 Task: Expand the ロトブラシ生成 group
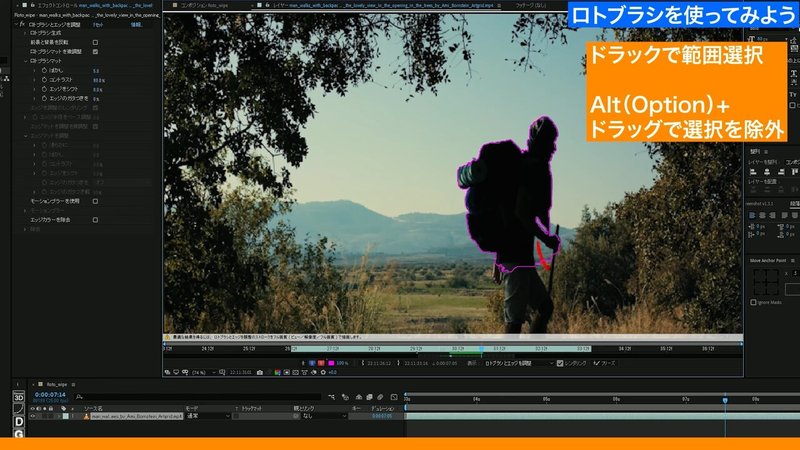(26, 33)
